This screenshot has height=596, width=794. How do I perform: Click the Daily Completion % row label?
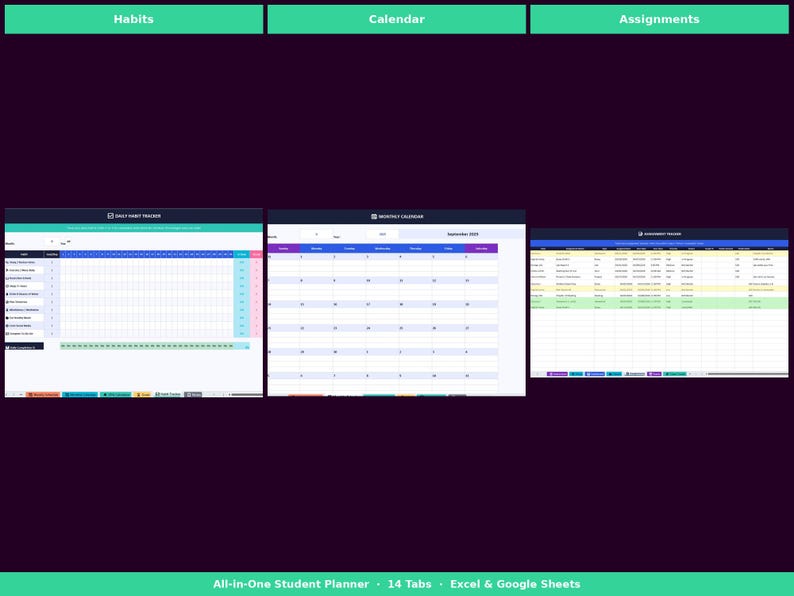[24, 346]
